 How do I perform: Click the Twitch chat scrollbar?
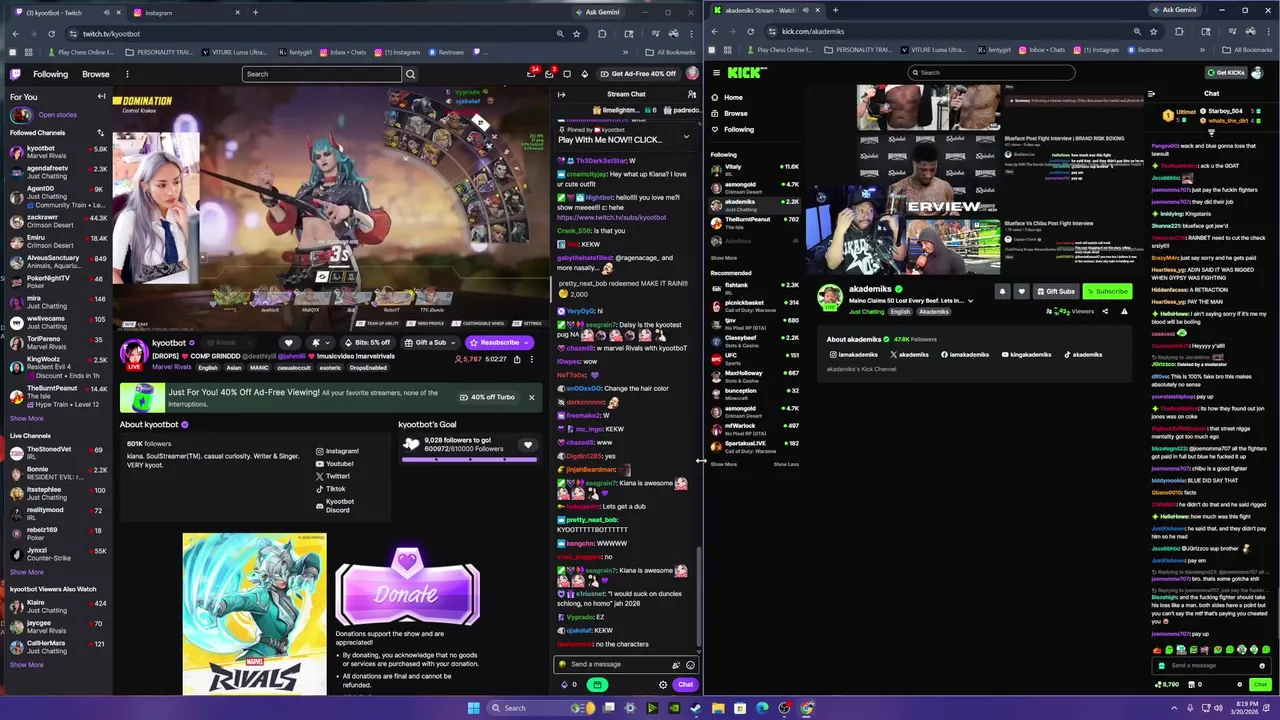click(699, 595)
